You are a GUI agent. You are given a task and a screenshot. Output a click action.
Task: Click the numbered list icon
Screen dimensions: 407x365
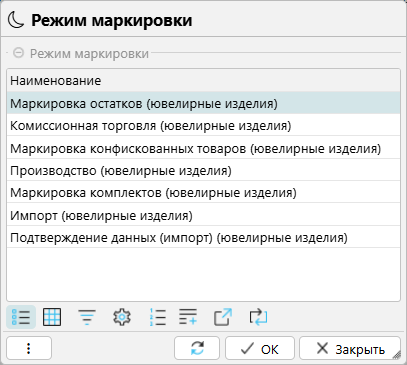[x=157, y=317]
